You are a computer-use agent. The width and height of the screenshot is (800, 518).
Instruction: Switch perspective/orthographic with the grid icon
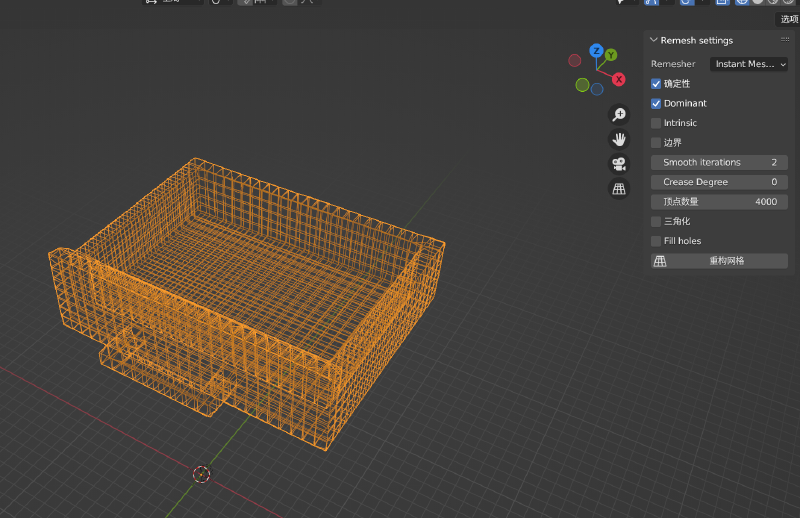pos(619,188)
